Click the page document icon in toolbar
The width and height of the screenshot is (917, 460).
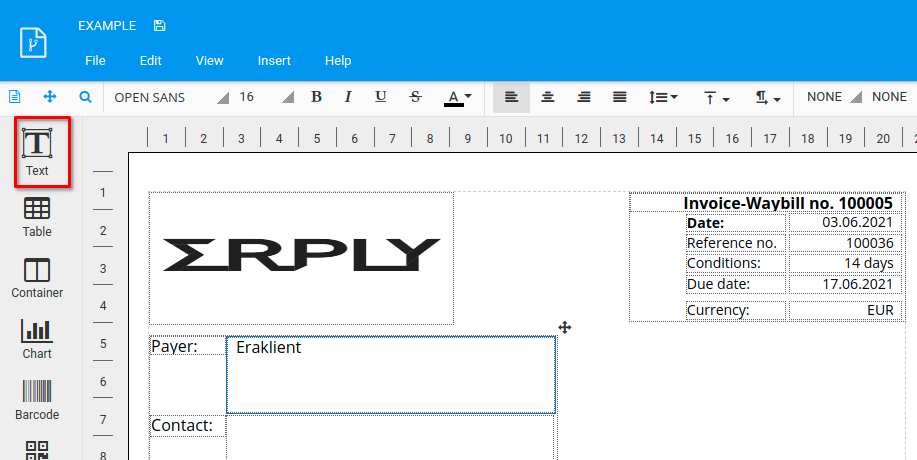(x=15, y=97)
